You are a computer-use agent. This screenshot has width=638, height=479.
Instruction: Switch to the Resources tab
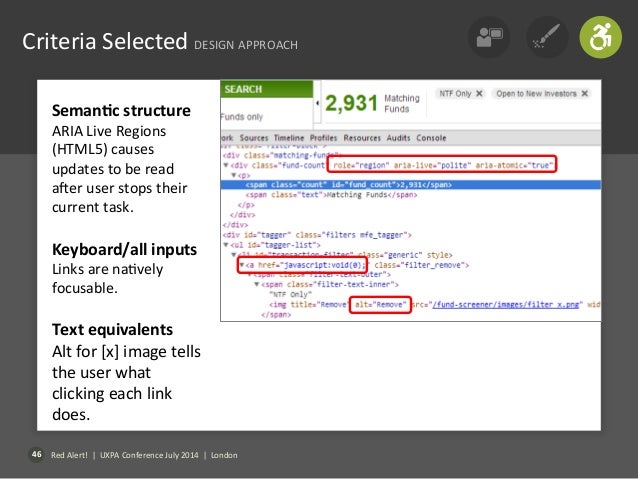click(362, 138)
